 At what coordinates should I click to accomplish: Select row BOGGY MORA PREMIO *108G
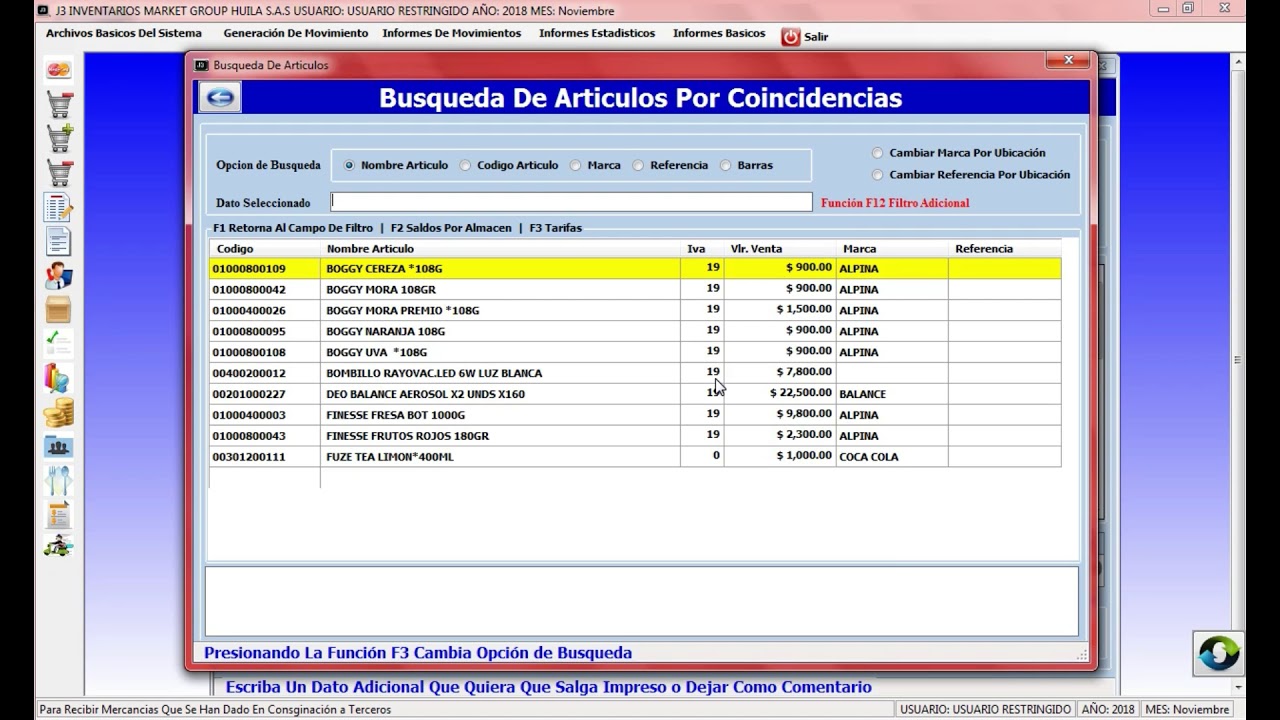[635, 310]
